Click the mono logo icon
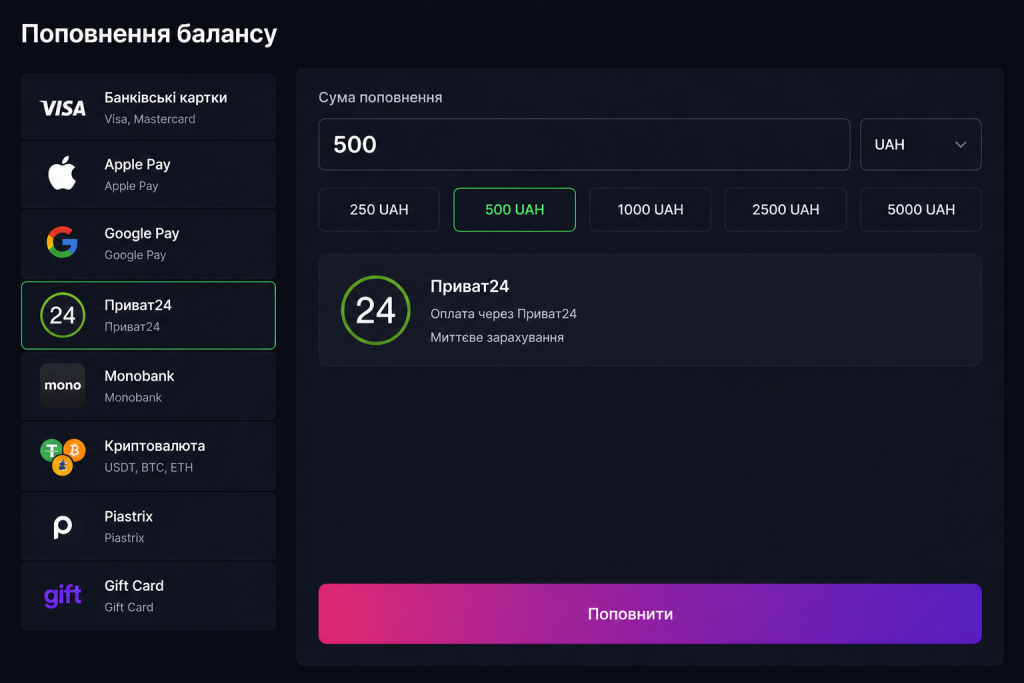1024x683 pixels. point(63,385)
